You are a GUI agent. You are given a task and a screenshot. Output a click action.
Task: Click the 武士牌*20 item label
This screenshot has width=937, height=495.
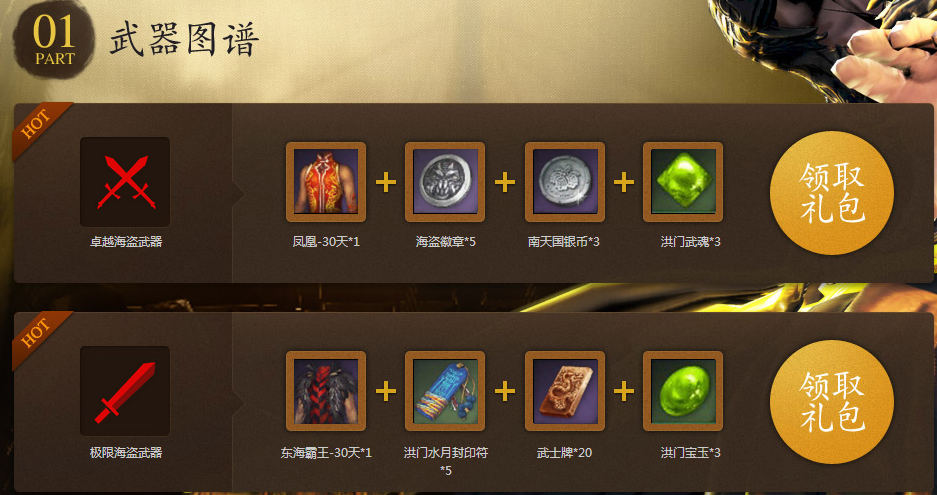[565, 453]
